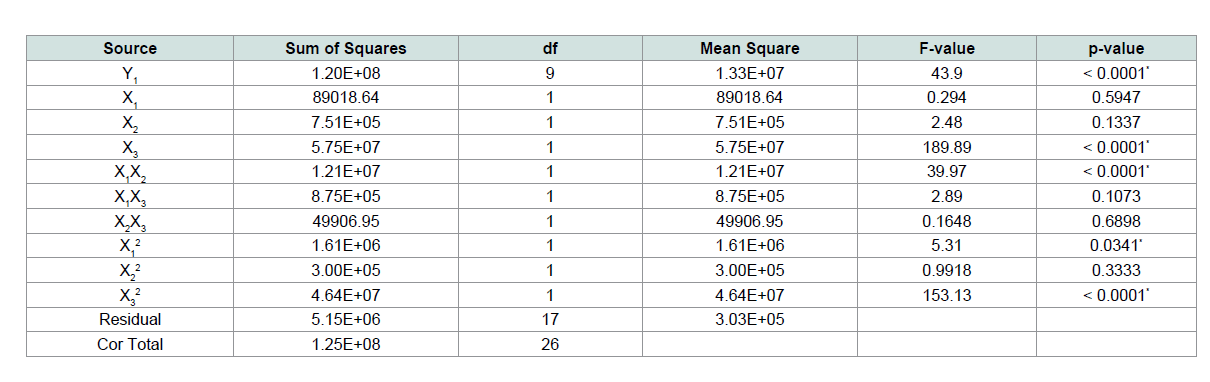
Task: Click the df cell showing 17
Action: point(550,319)
